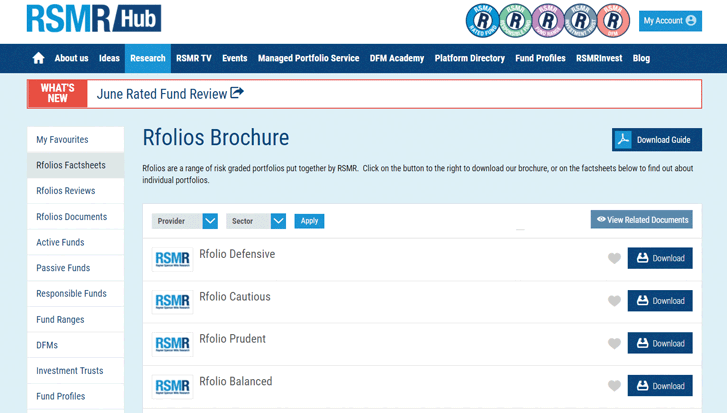Click the grey RSMR Investment Trust badge
727x413 pixels.
coord(580,20)
